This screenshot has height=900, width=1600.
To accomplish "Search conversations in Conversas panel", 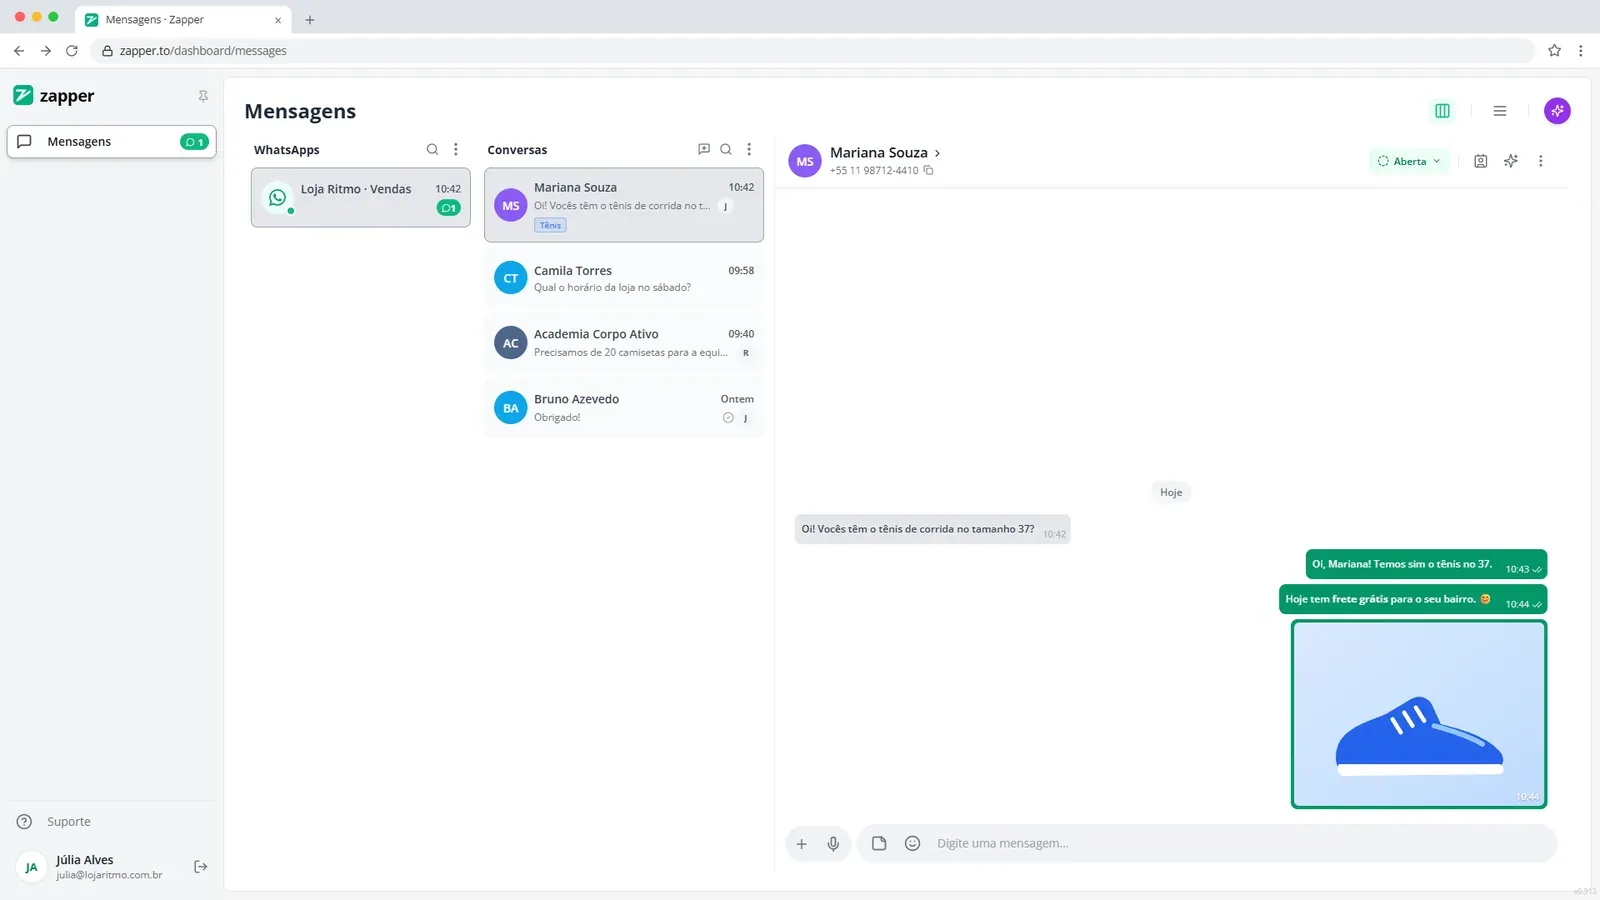I will coord(726,149).
